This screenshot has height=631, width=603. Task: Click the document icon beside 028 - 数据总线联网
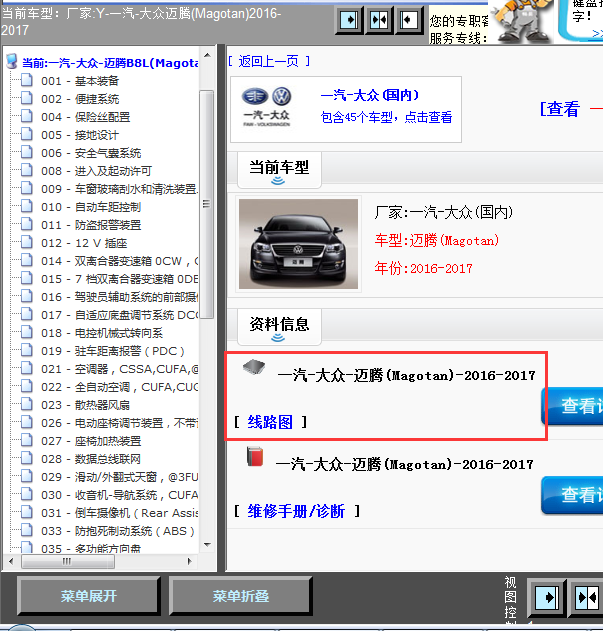point(27,458)
